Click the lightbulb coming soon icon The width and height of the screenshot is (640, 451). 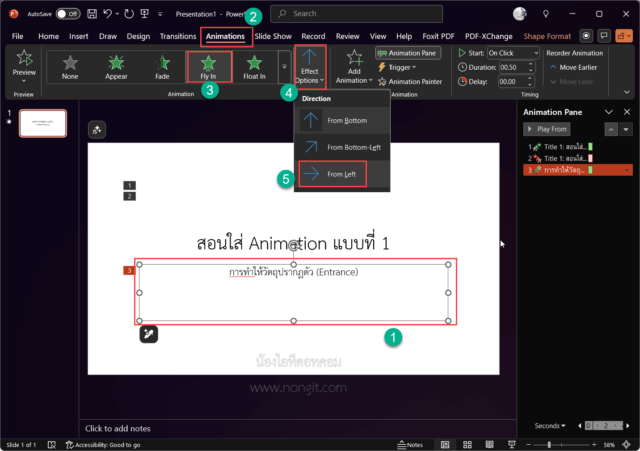click(x=546, y=14)
